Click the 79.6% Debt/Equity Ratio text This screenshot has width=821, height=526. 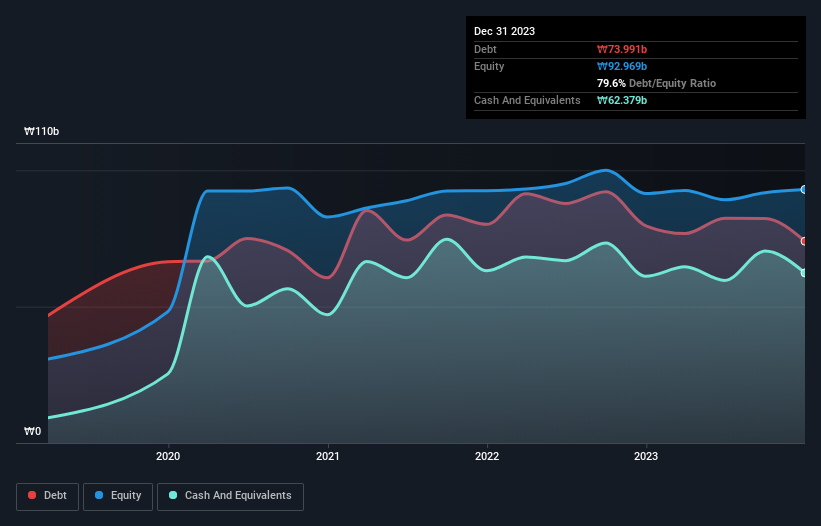[x=656, y=83]
